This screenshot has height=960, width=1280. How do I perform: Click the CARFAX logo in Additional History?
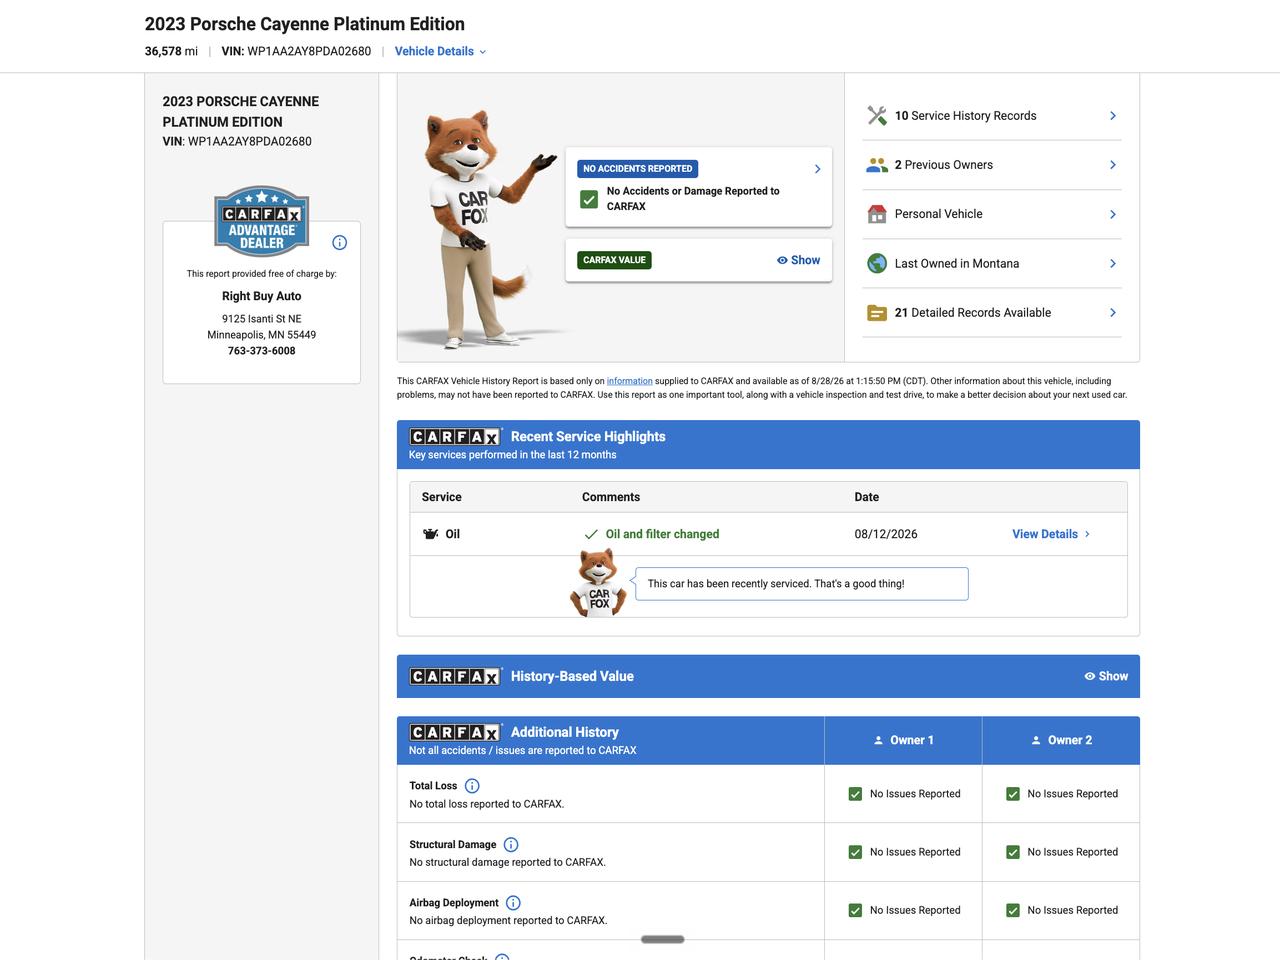(455, 733)
